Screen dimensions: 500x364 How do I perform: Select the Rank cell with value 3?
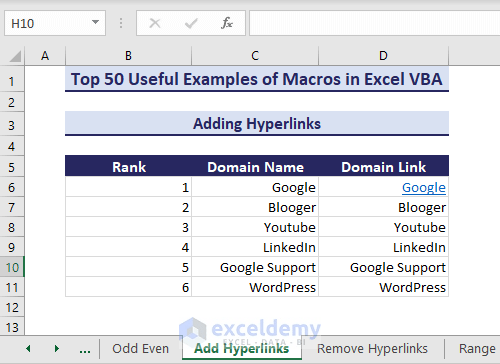click(x=129, y=227)
